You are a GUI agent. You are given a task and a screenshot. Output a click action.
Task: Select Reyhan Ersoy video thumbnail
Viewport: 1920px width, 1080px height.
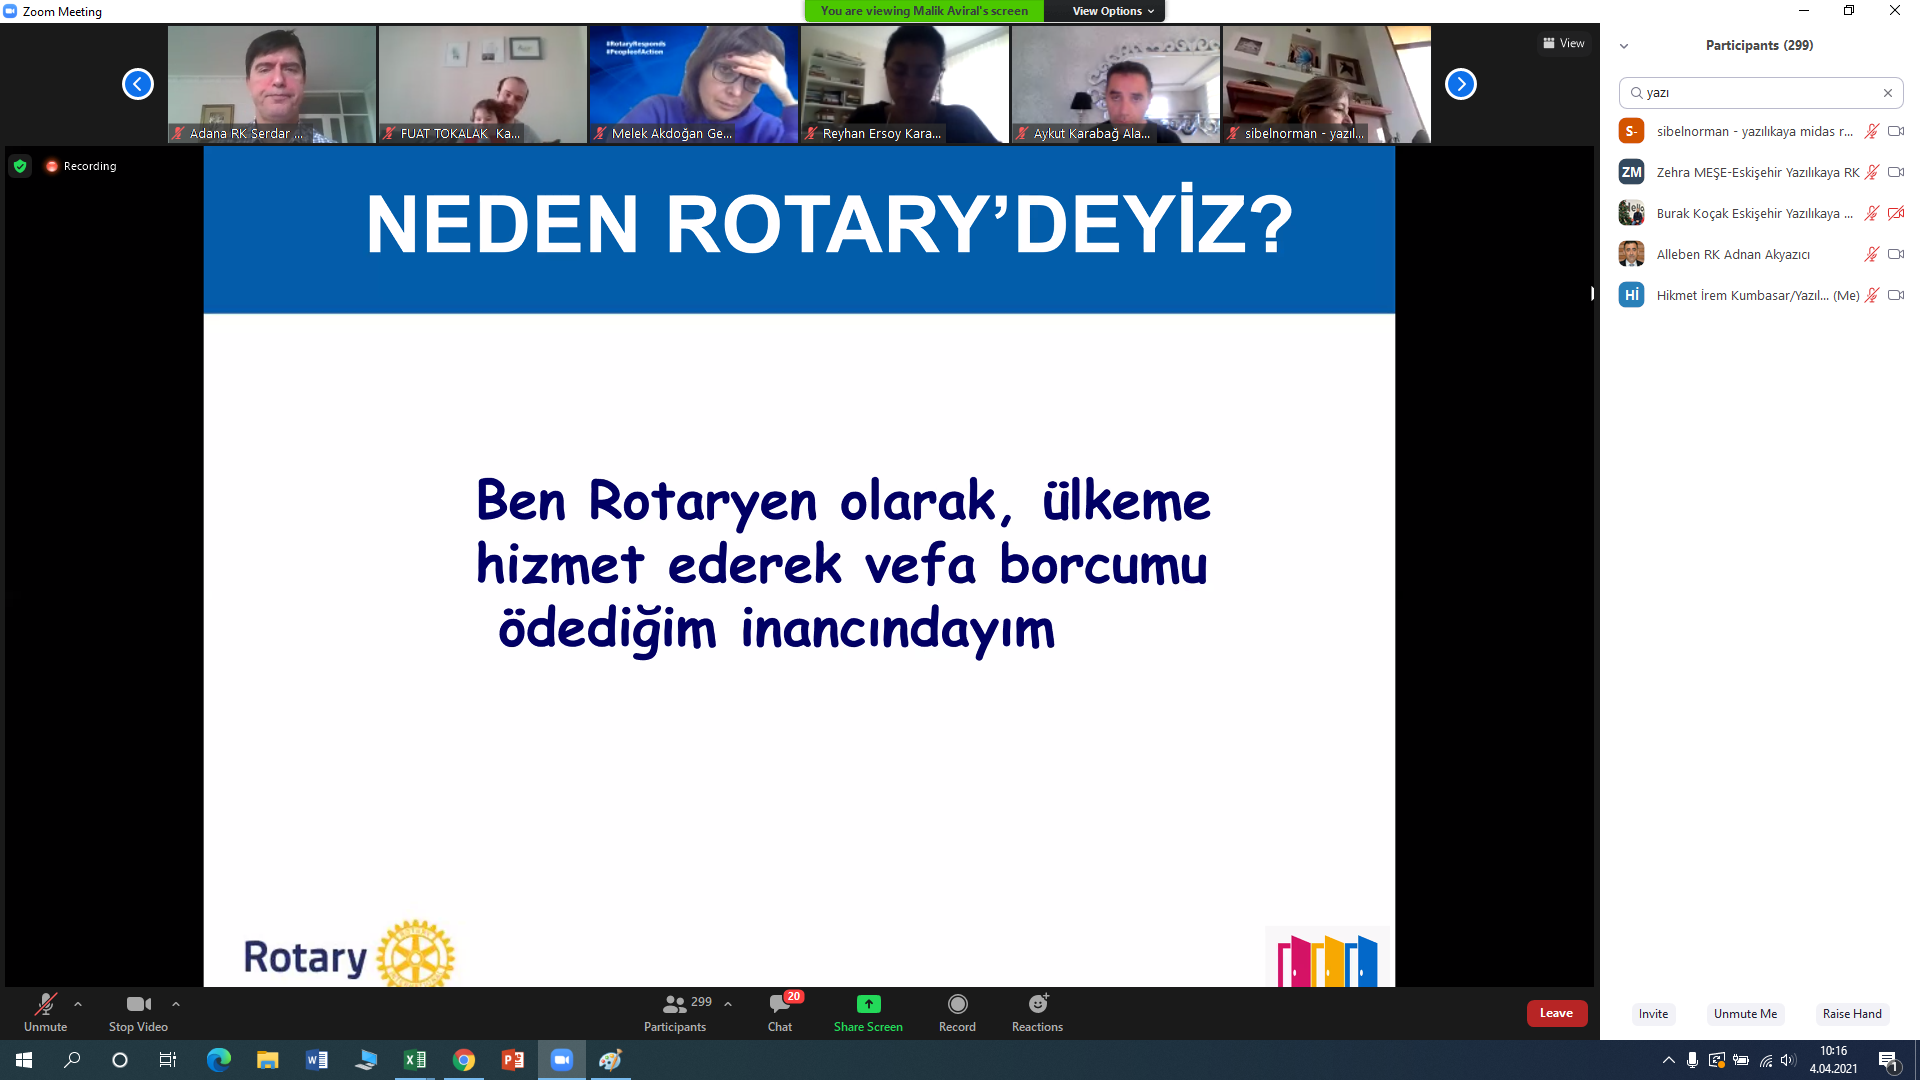pyautogui.click(x=905, y=84)
